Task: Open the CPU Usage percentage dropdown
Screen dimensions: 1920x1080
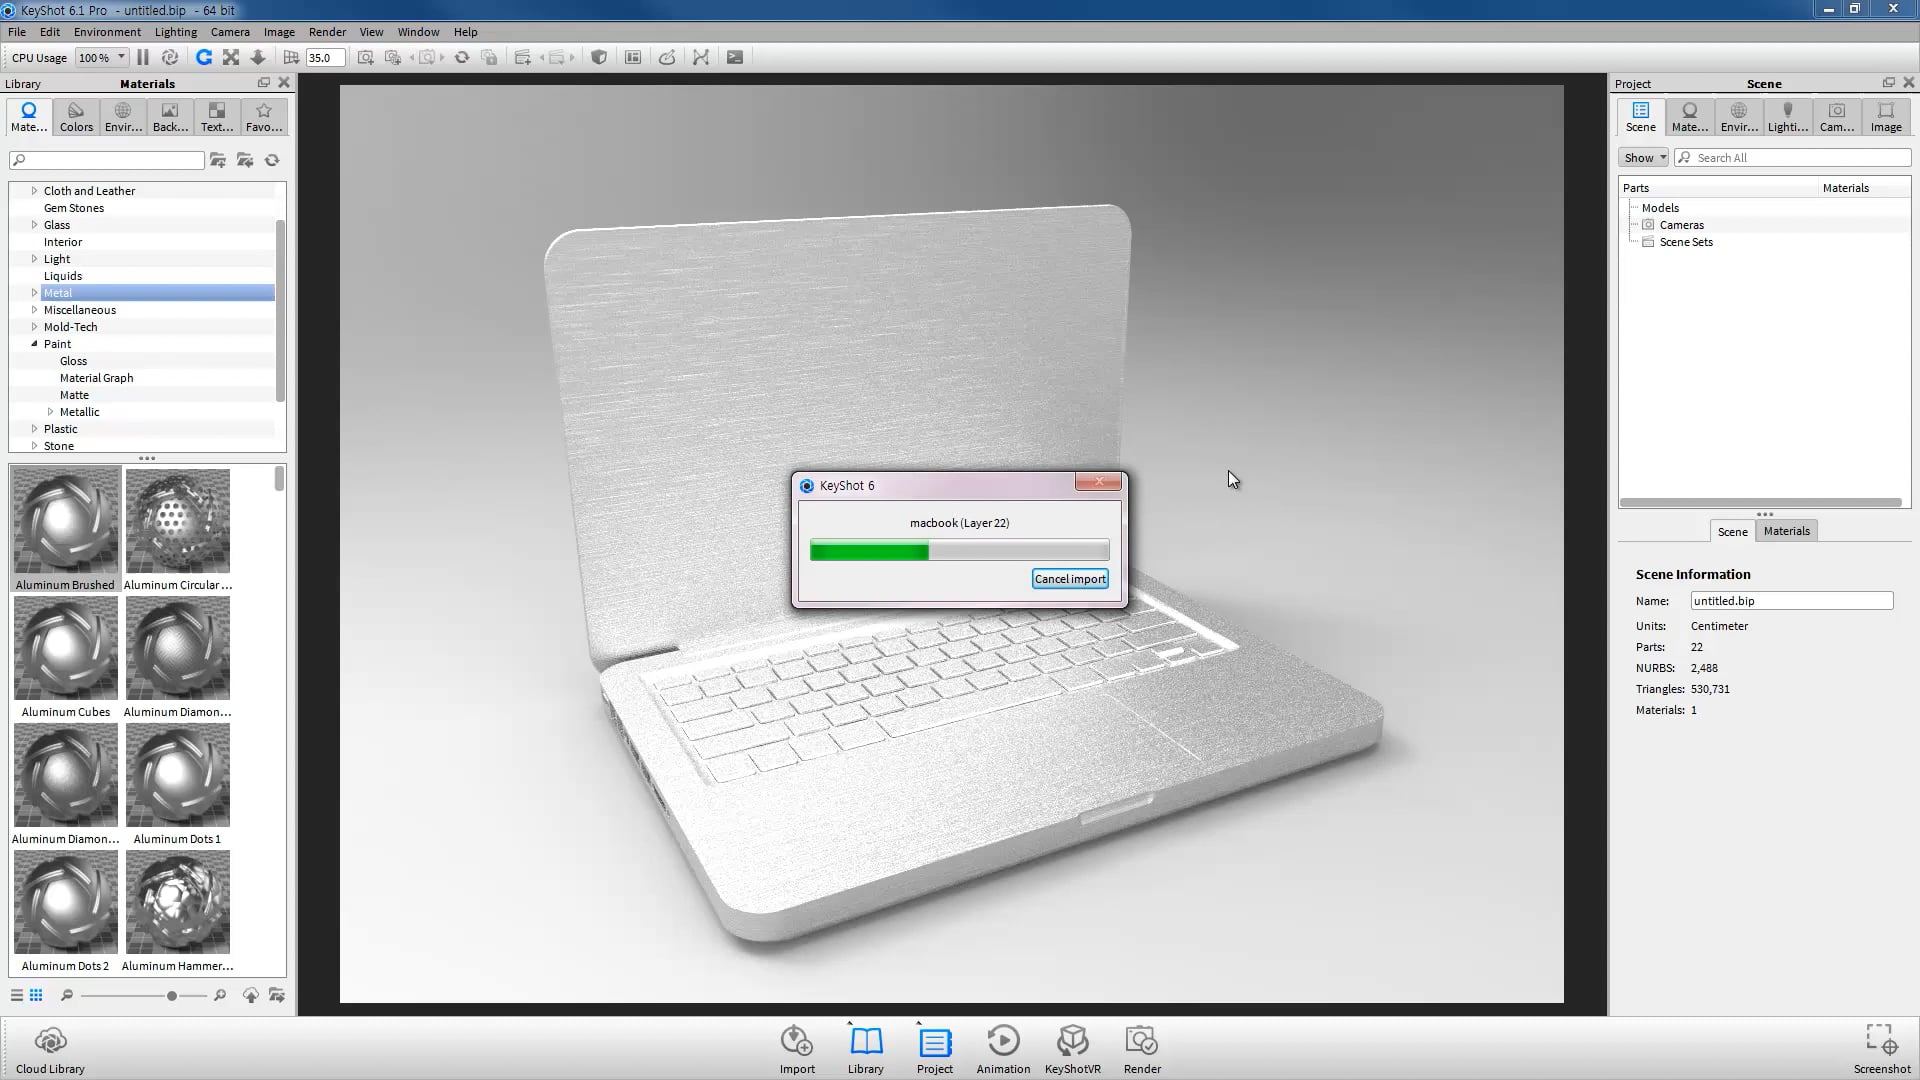Action: pos(102,58)
